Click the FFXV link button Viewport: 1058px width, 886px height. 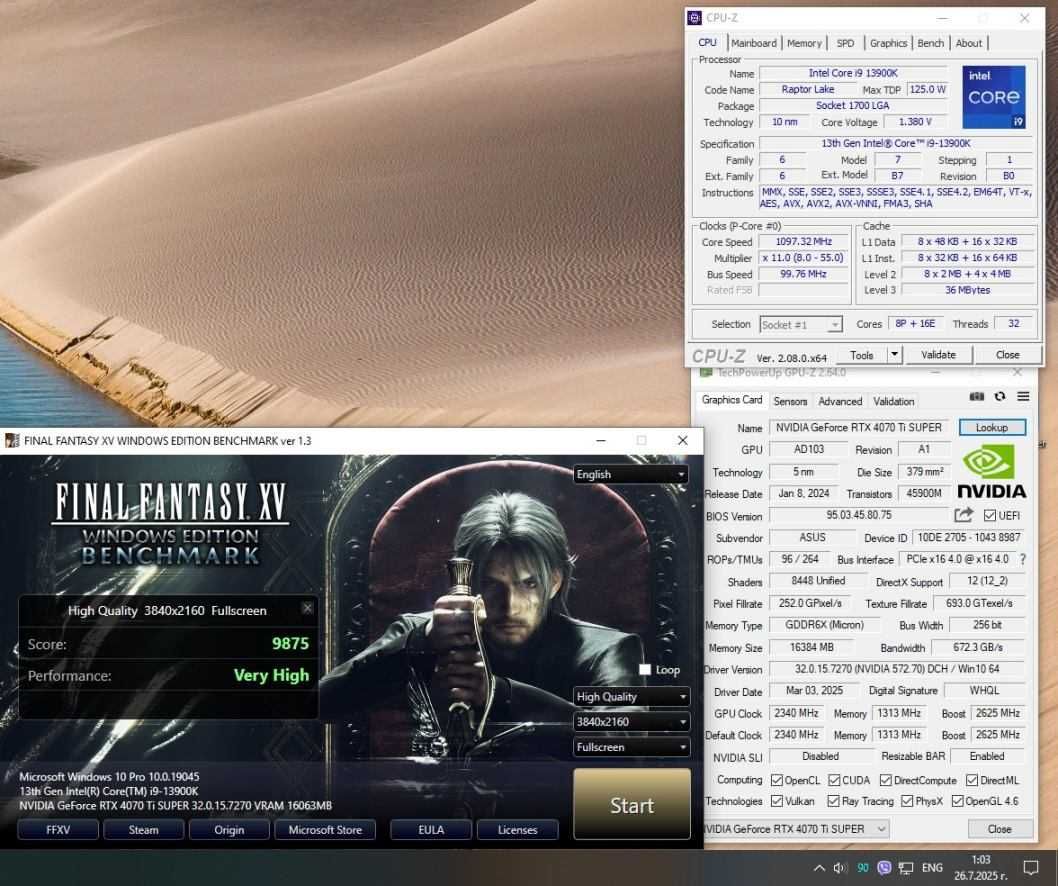[x=58, y=830]
